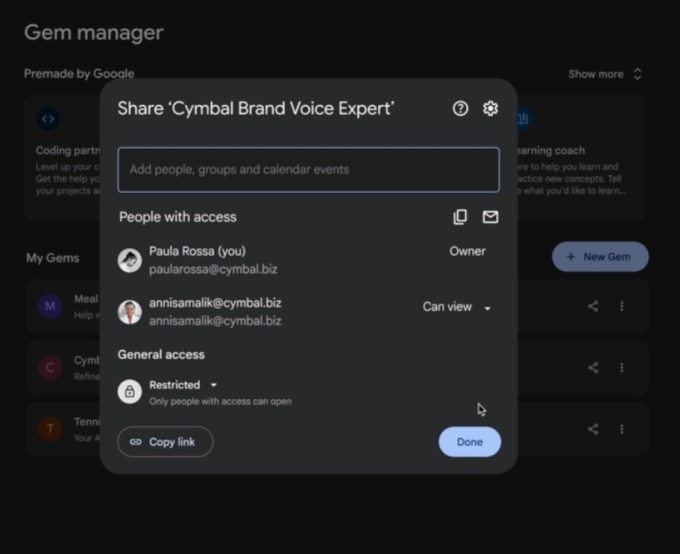Viewport: 680px width, 554px height.
Task: Click annisamalik's profile avatar
Action: coord(129,311)
